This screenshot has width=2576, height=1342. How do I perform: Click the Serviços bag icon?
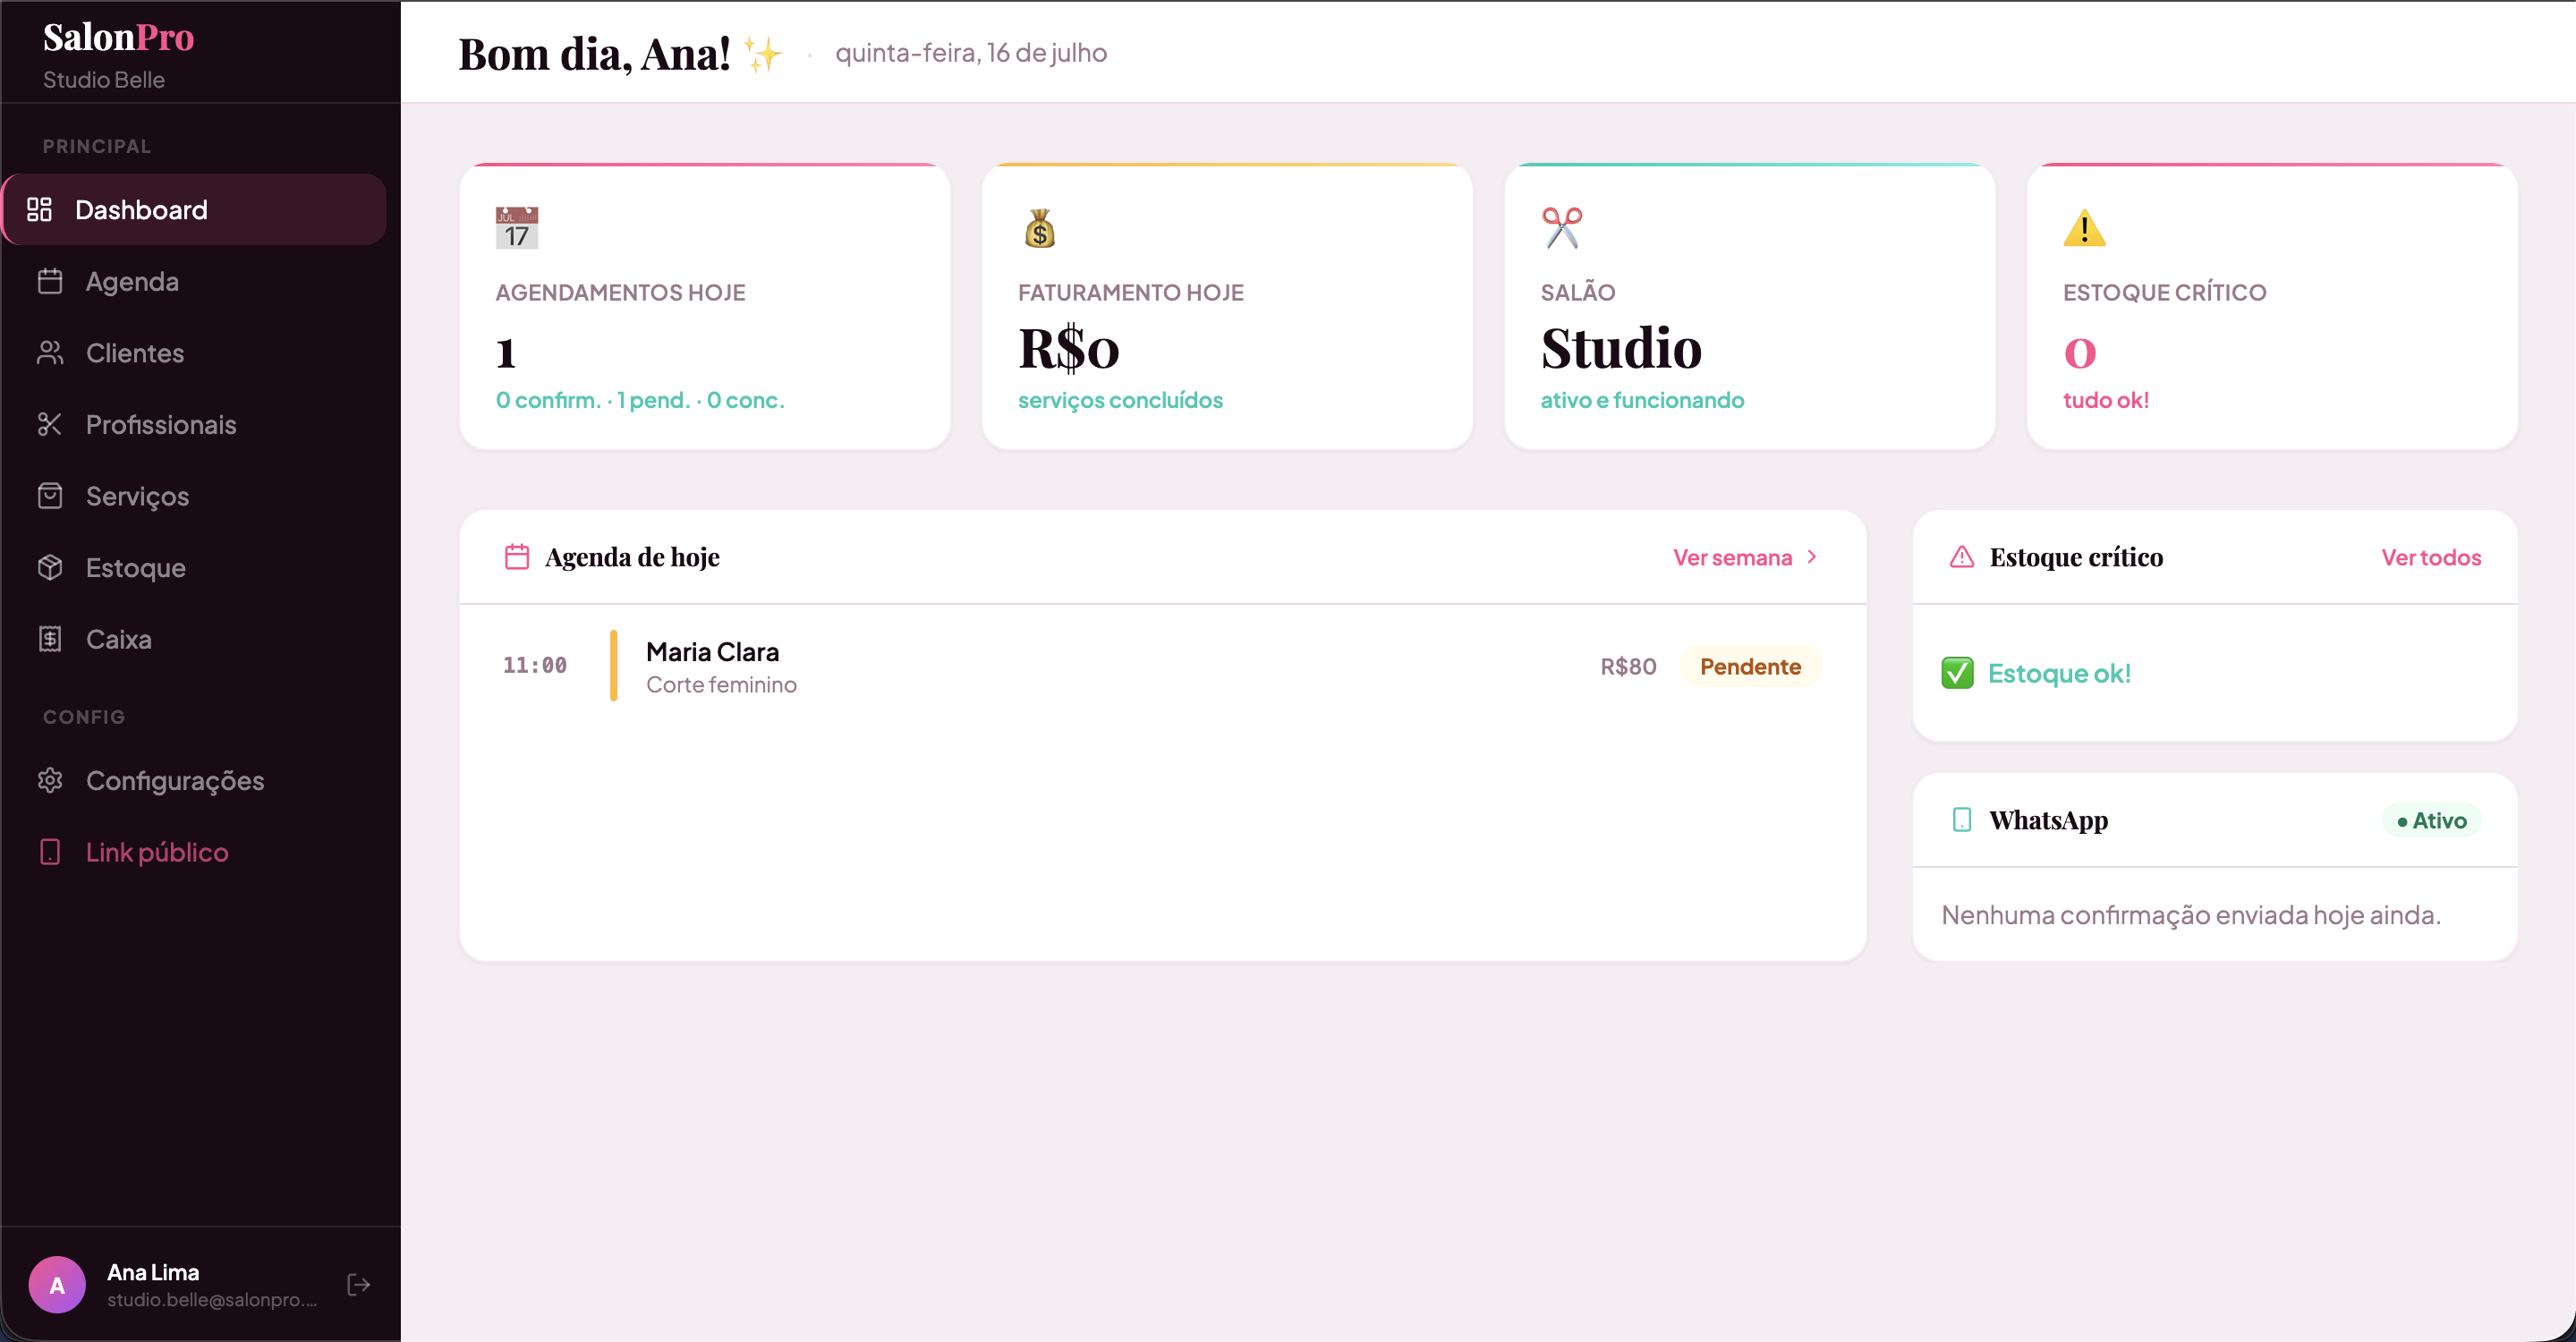coord(50,496)
